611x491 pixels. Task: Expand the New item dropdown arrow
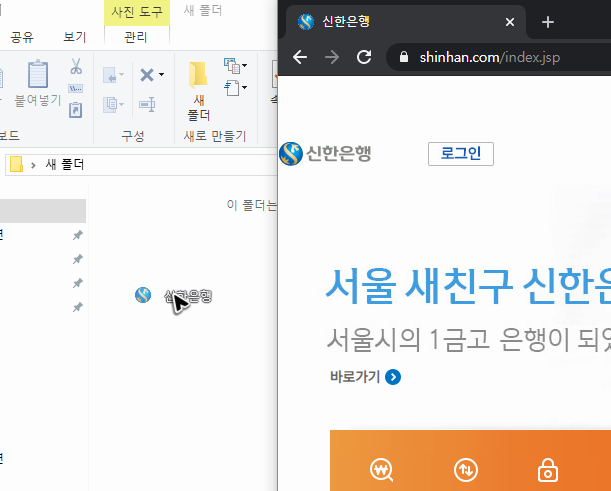244,65
